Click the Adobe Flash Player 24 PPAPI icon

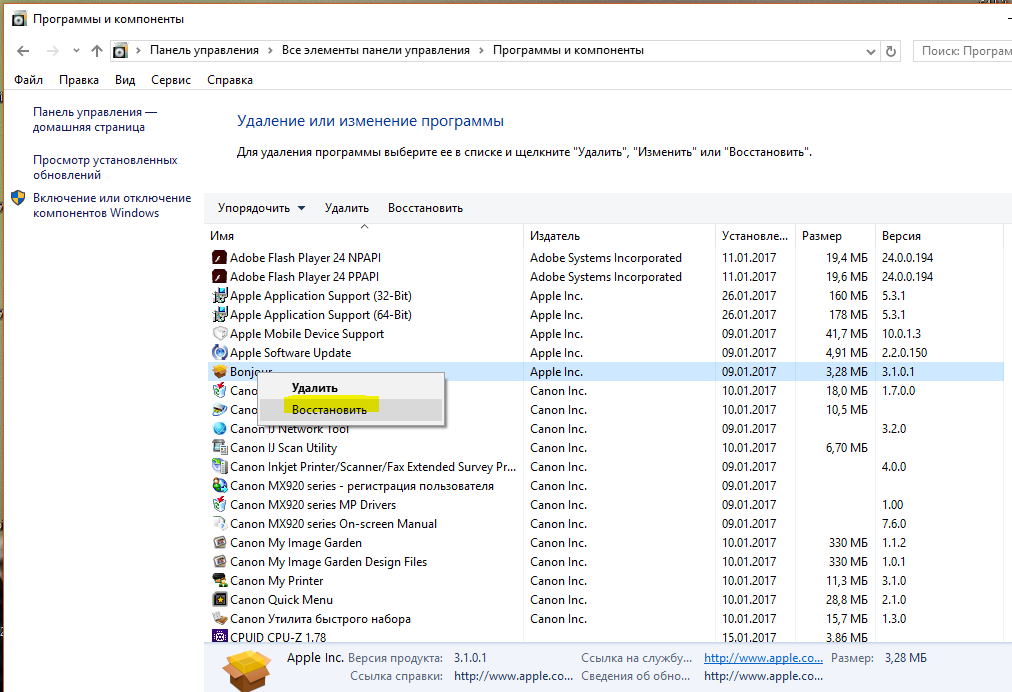[219, 276]
